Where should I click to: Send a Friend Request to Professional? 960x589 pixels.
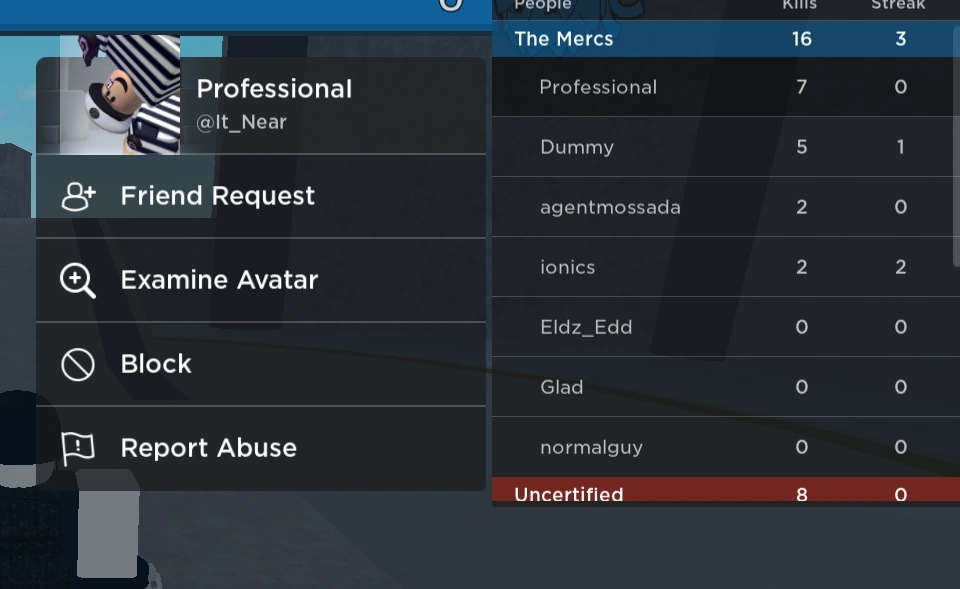click(218, 196)
